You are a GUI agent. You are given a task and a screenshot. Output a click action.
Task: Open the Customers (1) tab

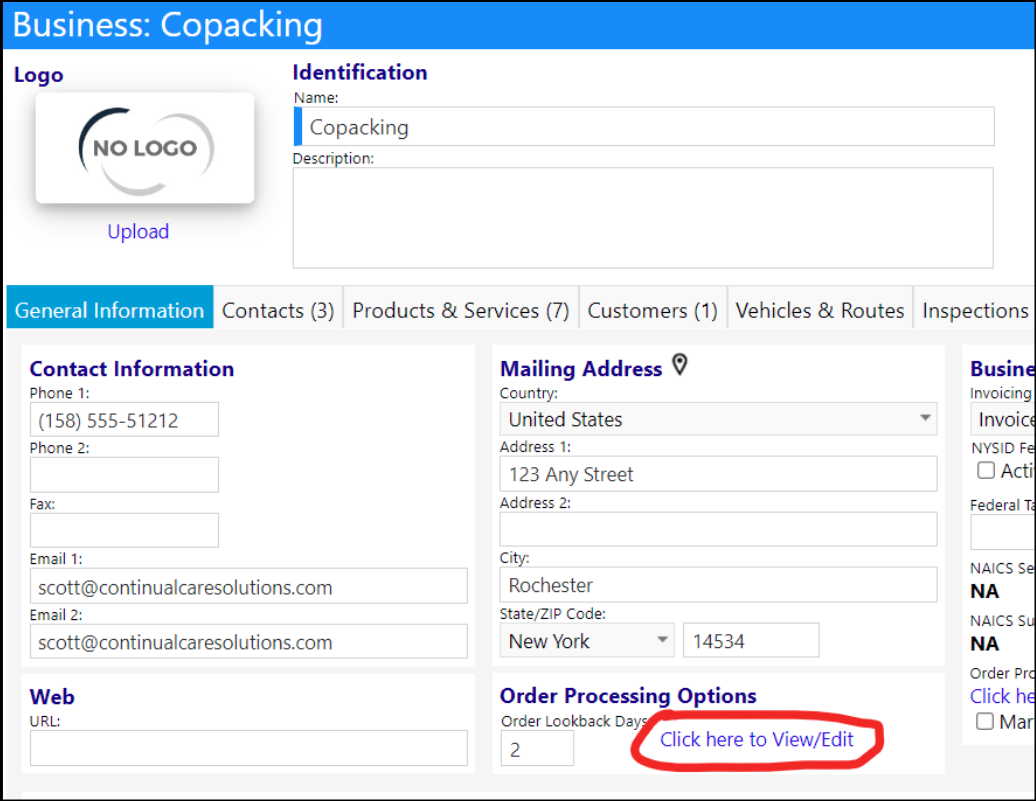pos(653,307)
